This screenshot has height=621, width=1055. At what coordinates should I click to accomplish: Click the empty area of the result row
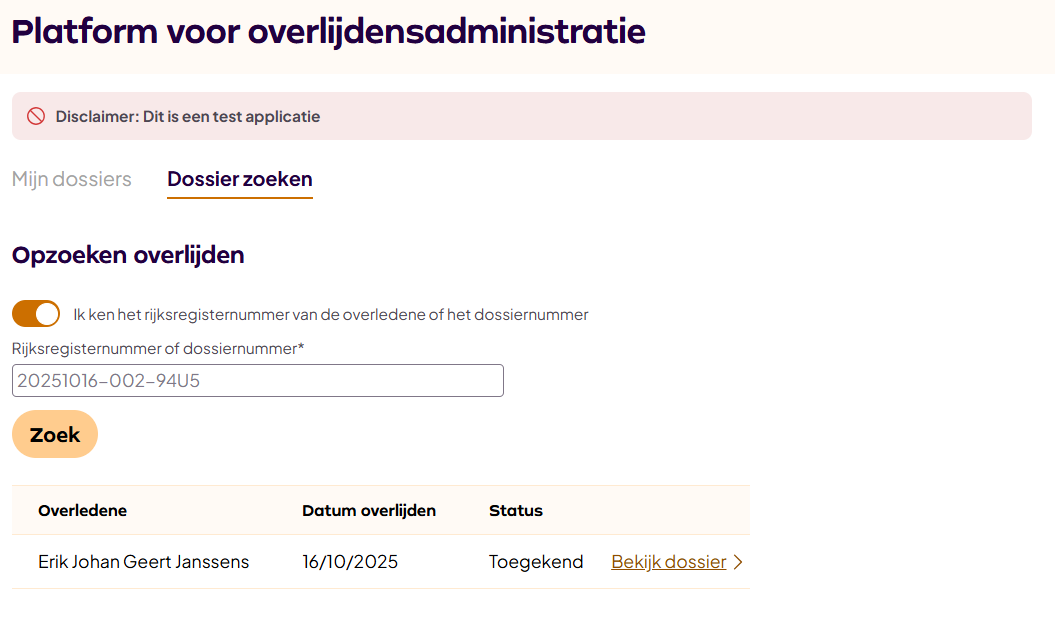pyautogui.click(x=450, y=562)
